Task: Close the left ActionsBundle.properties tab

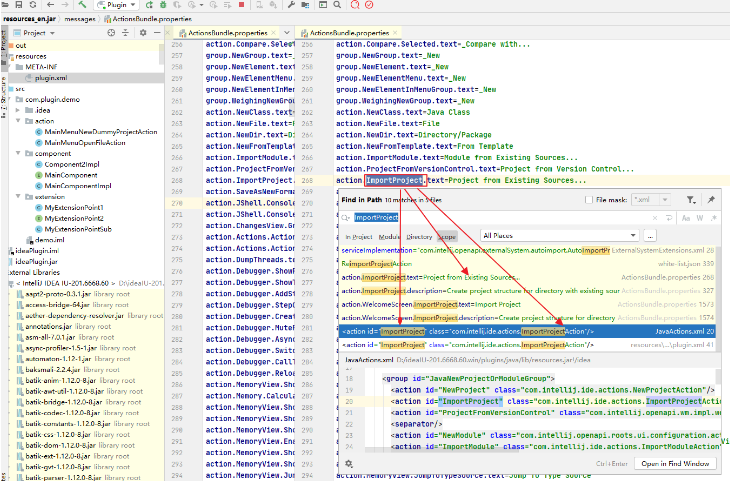Action: tap(273, 33)
